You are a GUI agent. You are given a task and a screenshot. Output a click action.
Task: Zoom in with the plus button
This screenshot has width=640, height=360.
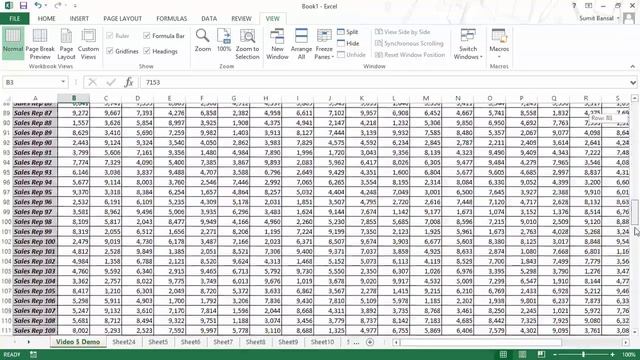(612, 354)
